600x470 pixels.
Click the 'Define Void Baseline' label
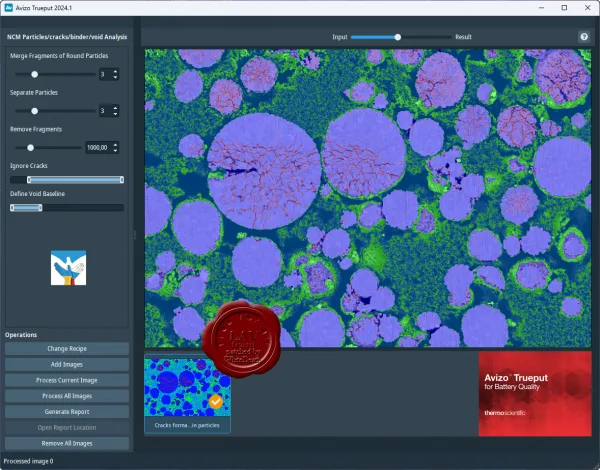pos(38,194)
